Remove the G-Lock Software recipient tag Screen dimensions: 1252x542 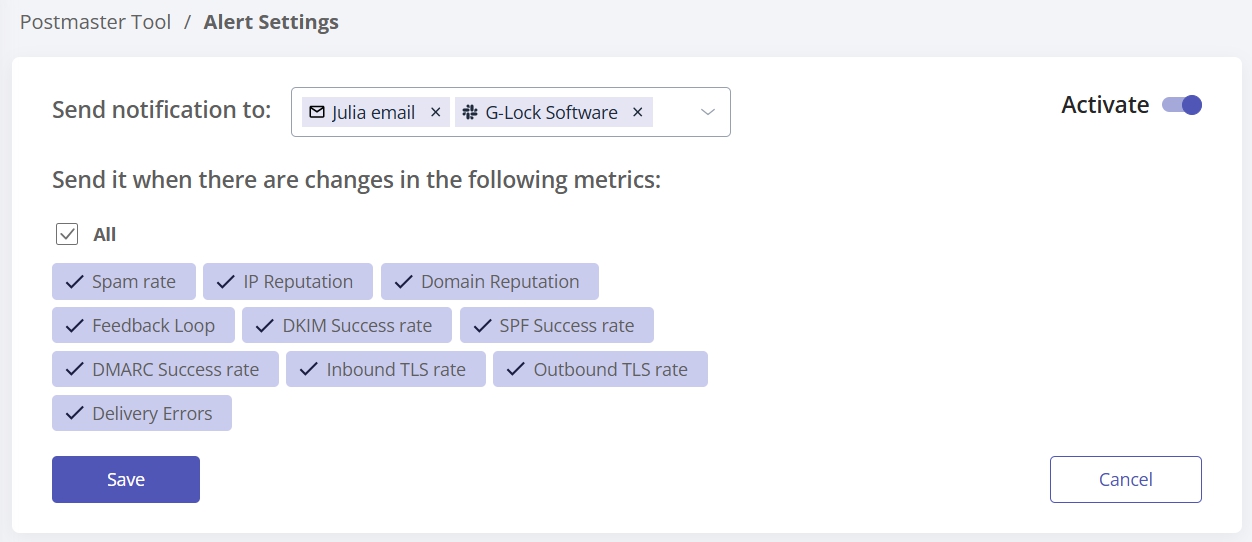(x=637, y=113)
